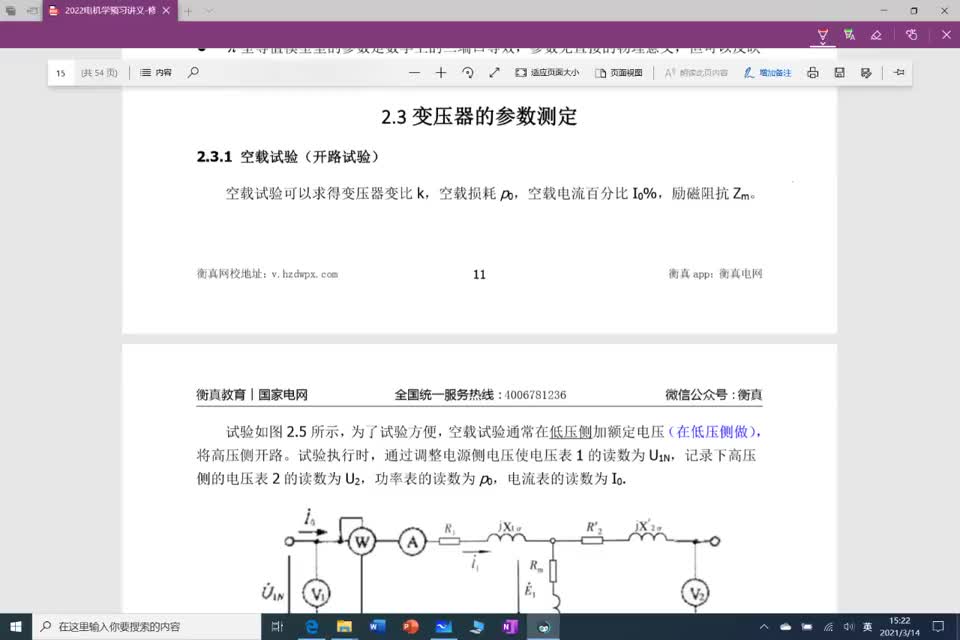This screenshot has width=960, height=640.
Task: Show hidden system tray icons
Action: click(x=764, y=627)
